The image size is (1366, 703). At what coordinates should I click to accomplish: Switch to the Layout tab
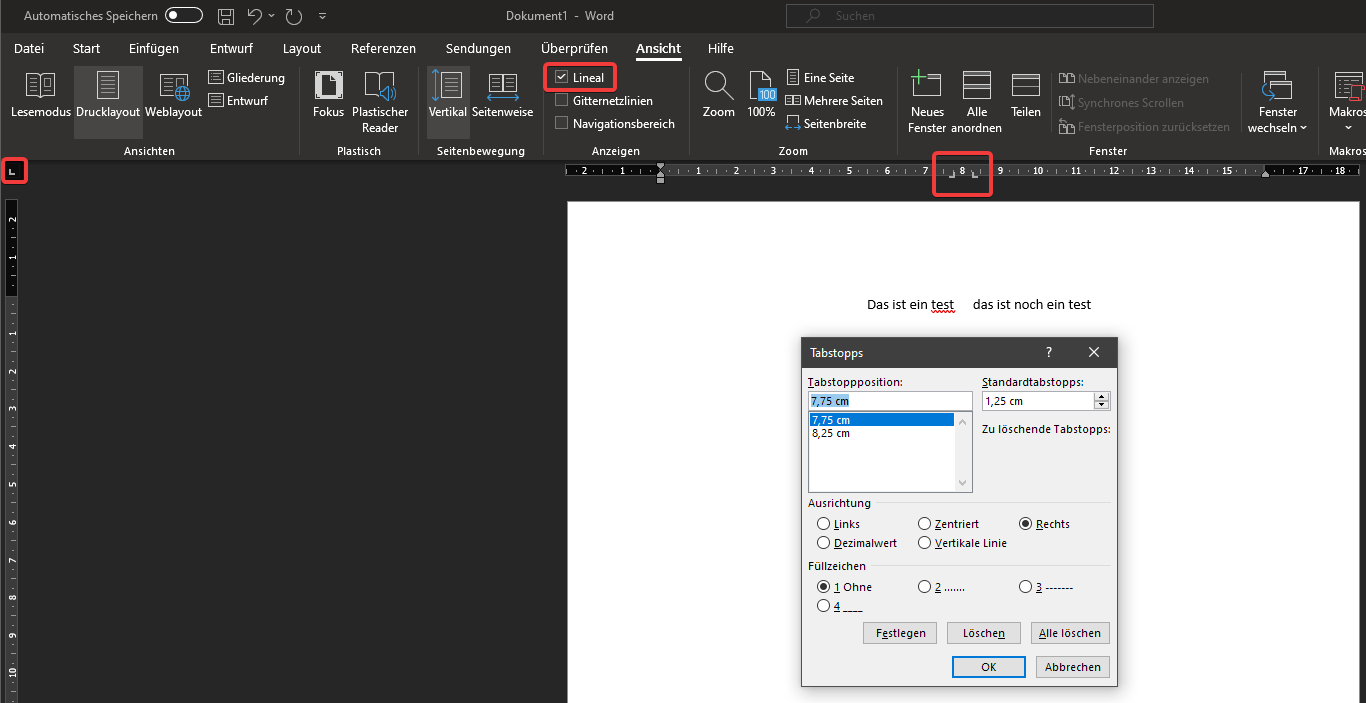(x=302, y=48)
